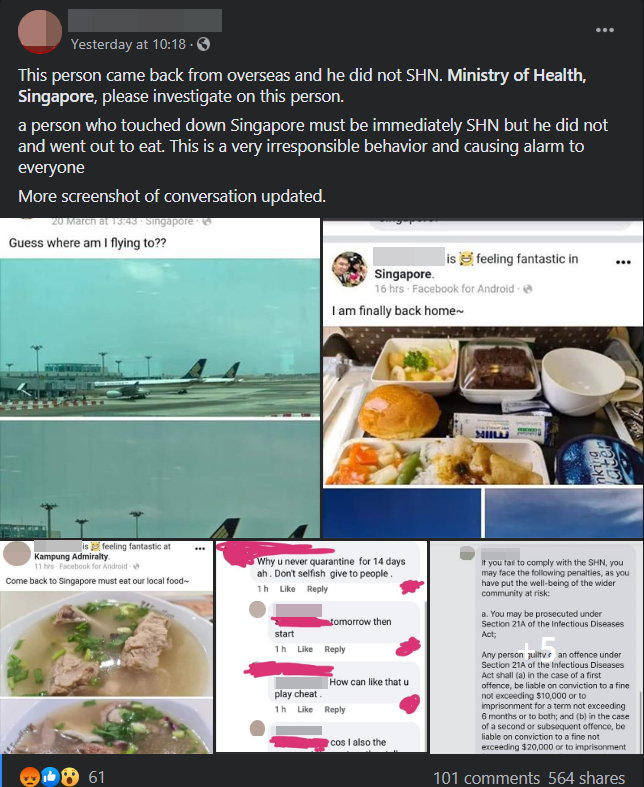Click the poster's profile picture
Viewport: 644px width, 787px height.
pos(40,31)
